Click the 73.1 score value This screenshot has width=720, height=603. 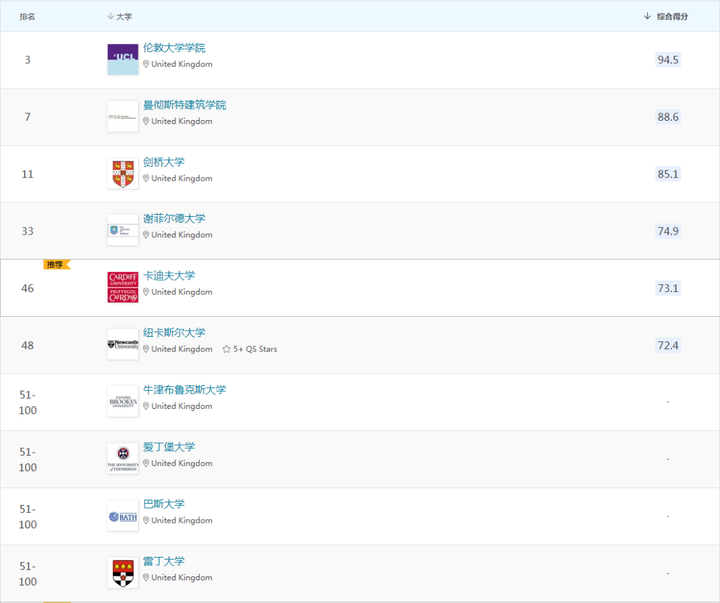pos(668,288)
